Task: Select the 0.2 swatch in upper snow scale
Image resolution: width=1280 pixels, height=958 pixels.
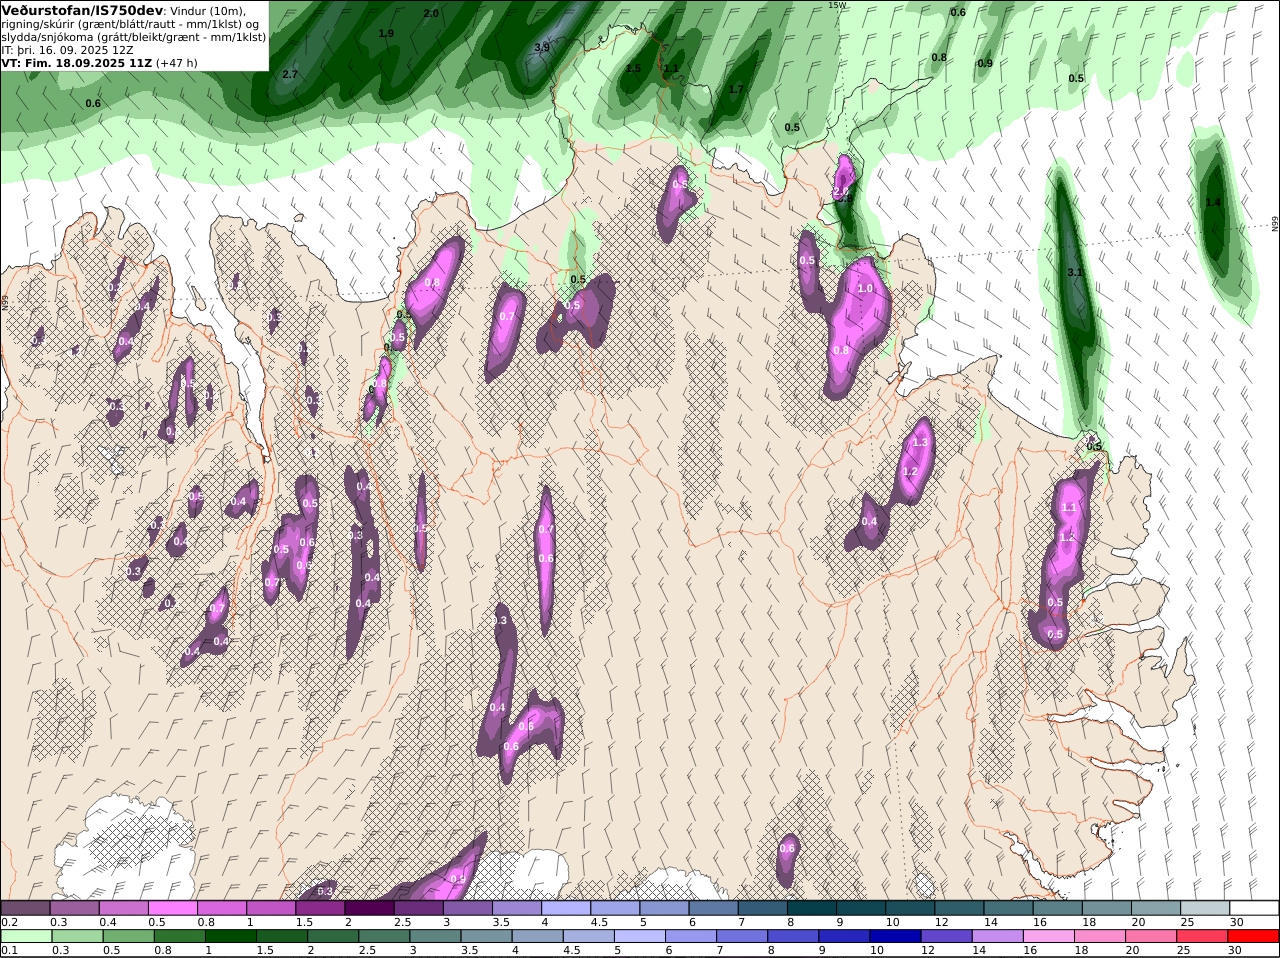Action: click(25, 908)
